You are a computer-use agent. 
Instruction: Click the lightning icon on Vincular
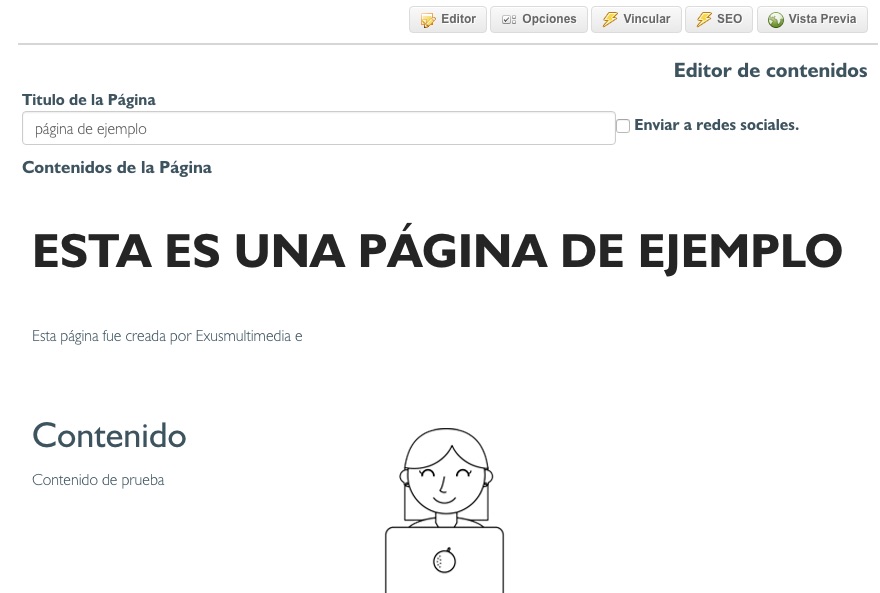pyautogui.click(x=609, y=20)
